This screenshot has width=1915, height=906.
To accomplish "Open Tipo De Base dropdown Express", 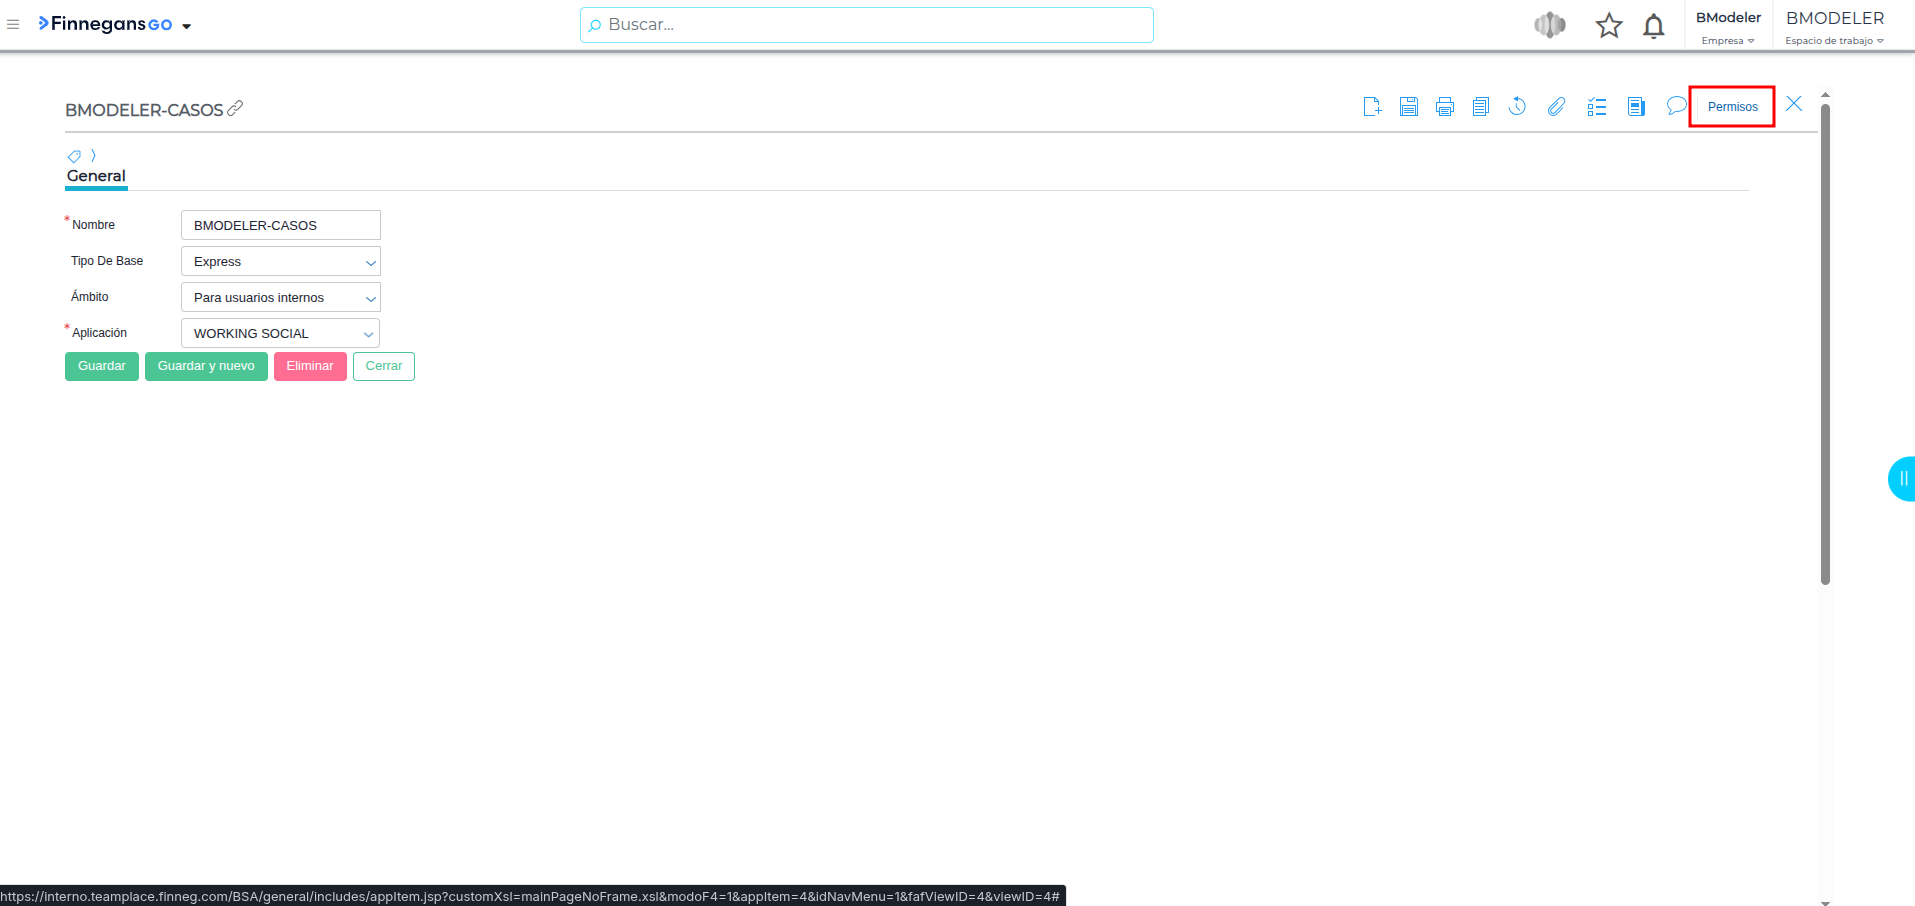I will pyautogui.click(x=281, y=261).
